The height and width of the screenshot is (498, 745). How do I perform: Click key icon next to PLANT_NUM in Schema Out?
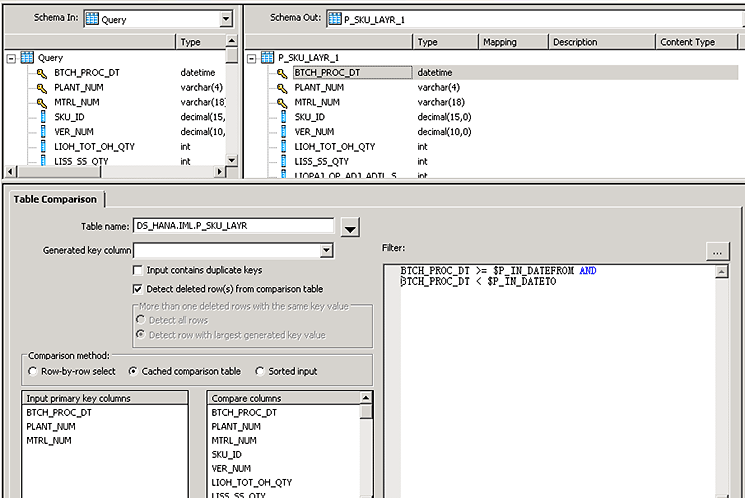pyautogui.click(x=281, y=88)
